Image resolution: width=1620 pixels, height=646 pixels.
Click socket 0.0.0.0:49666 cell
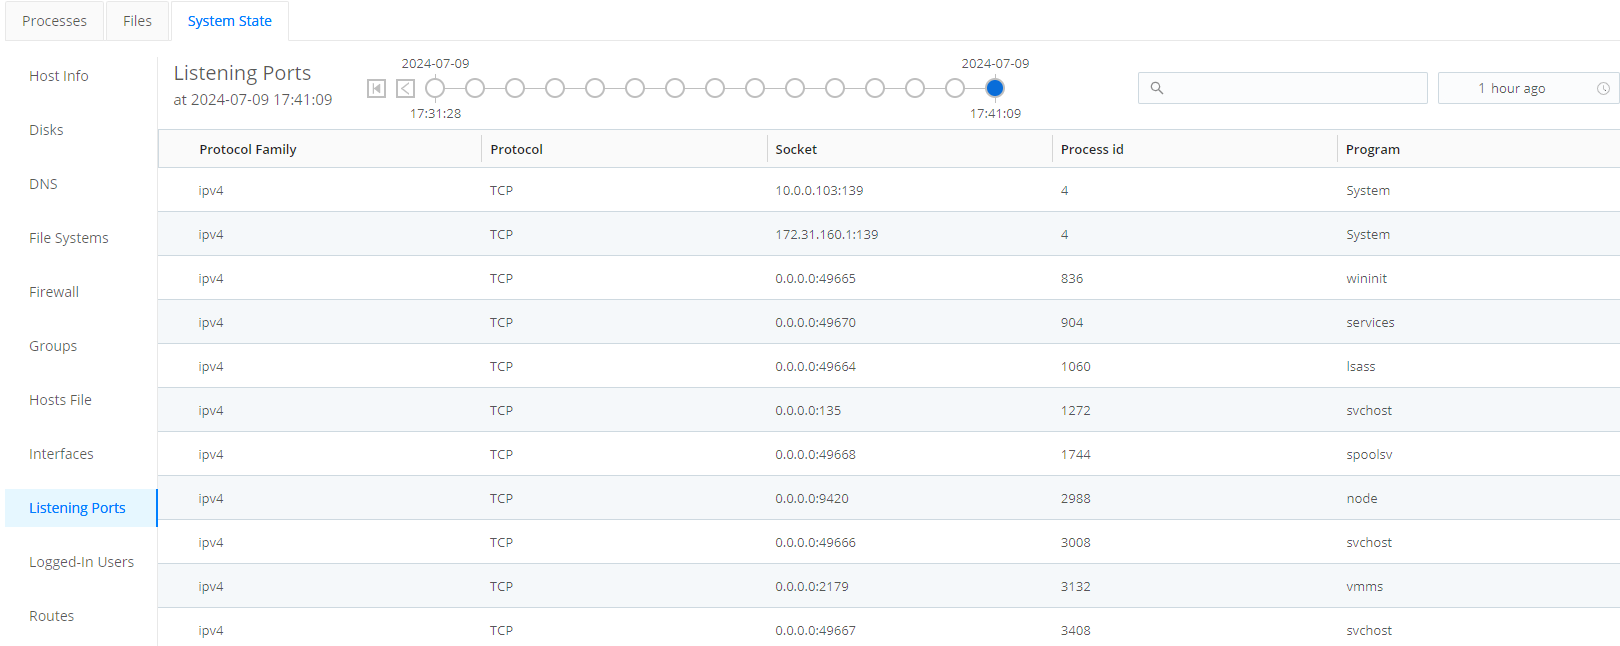tap(815, 542)
